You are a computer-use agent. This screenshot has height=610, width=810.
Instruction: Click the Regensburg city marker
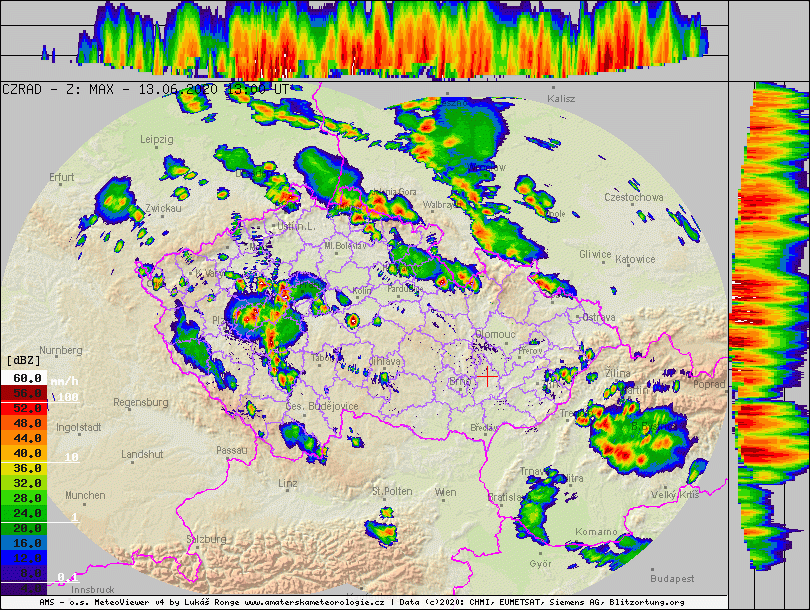pyautogui.click(x=141, y=402)
